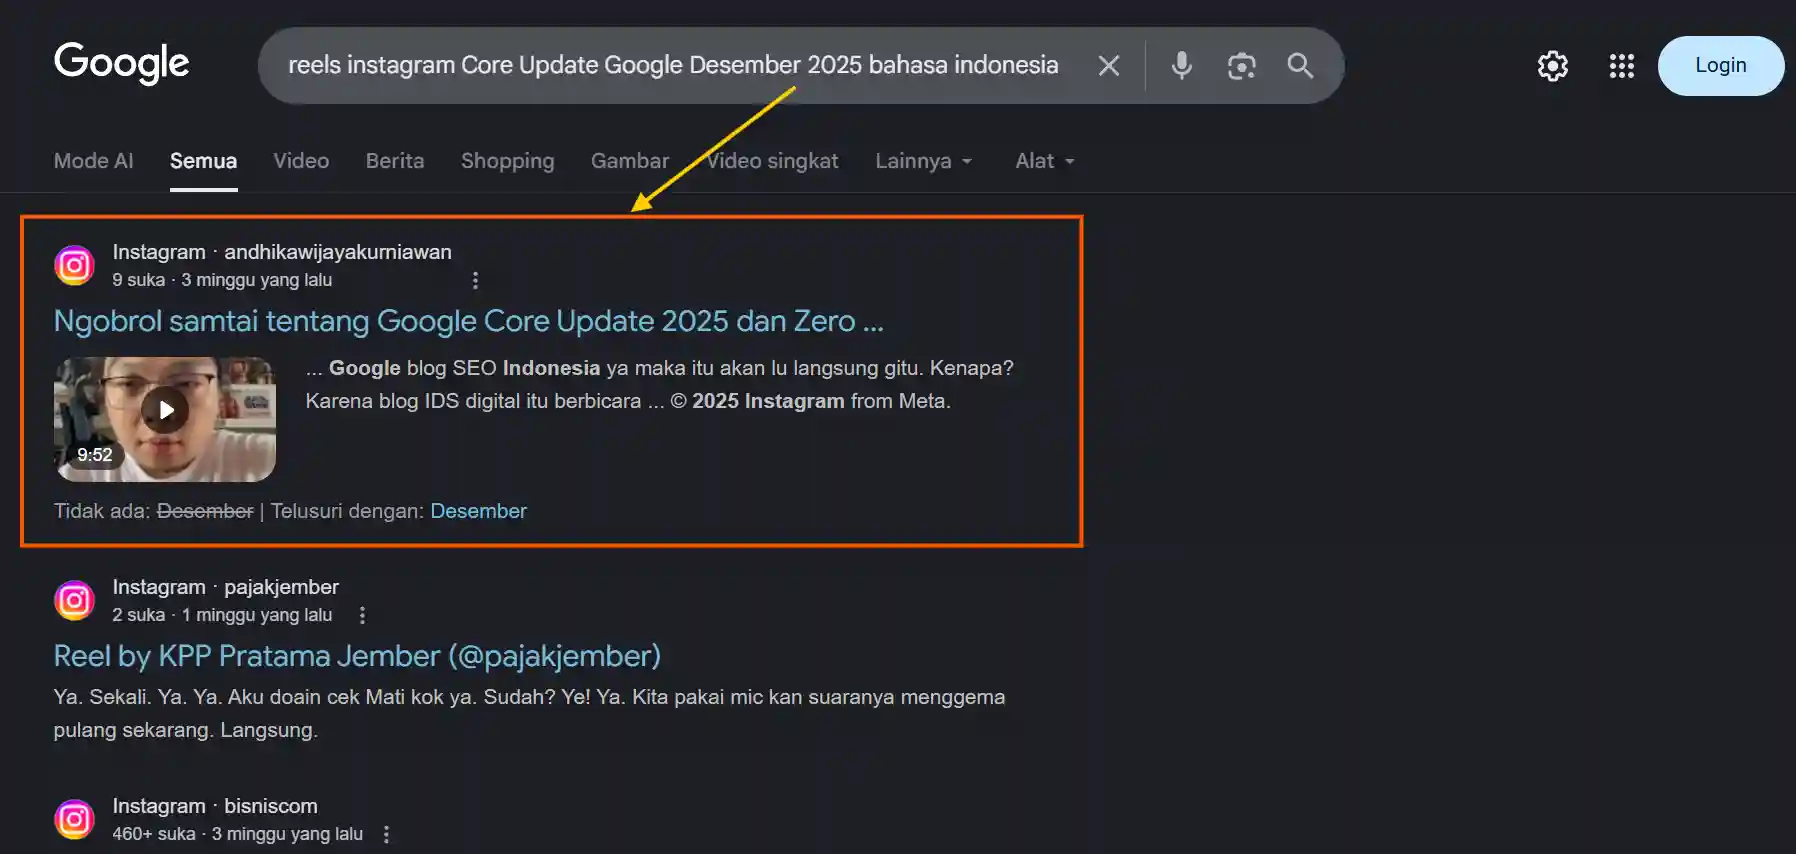Click the text '9 suka · 3 minggu yang lalu'

click(x=222, y=280)
